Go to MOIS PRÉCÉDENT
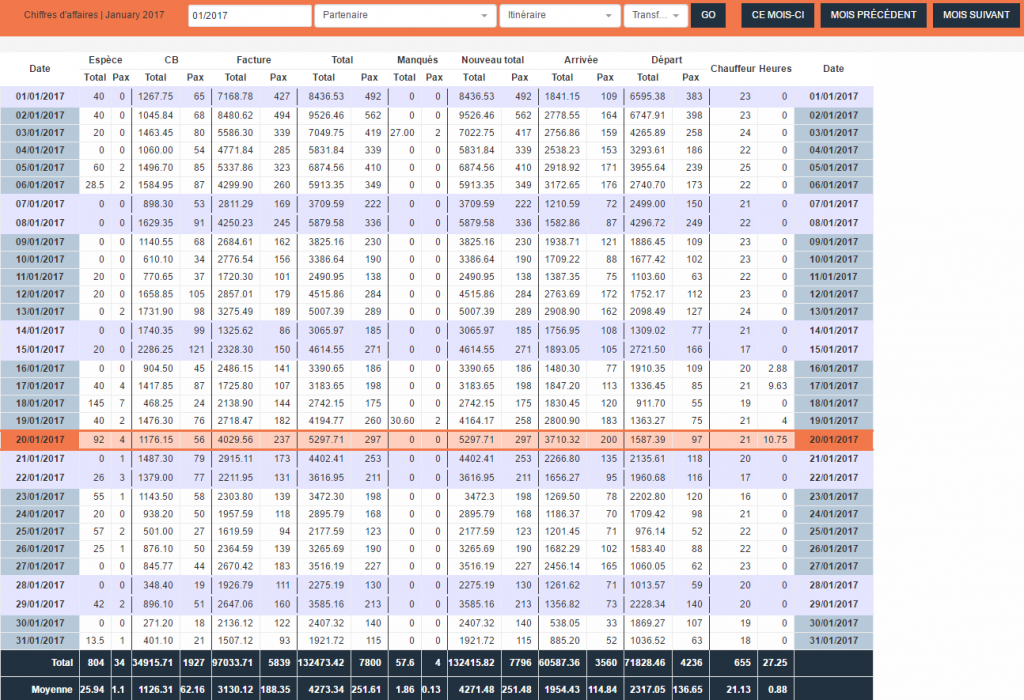The width and height of the screenshot is (1024, 700). pyautogui.click(x=873, y=15)
